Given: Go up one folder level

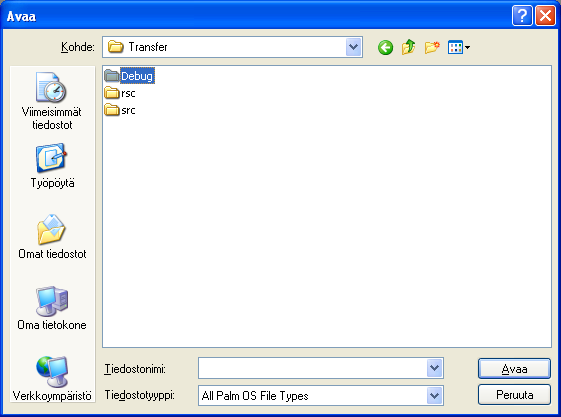Looking at the screenshot, I should coord(408,47).
